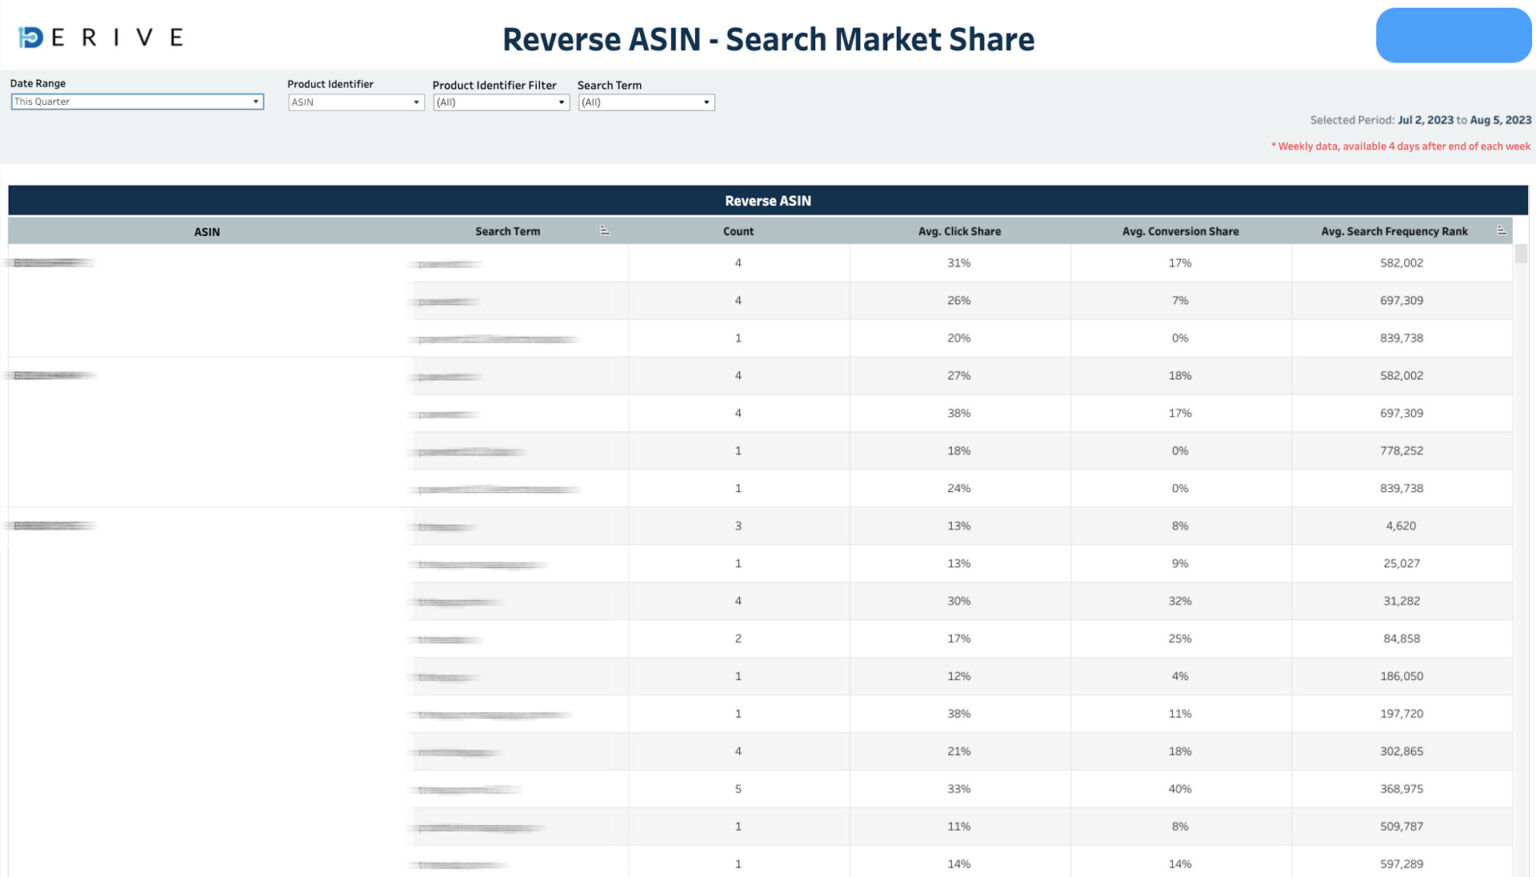The height and width of the screenshot is (877, 1536).
Task: Click the table's vertical scrollbar thumb
Action: click(x=1521, y=254)
